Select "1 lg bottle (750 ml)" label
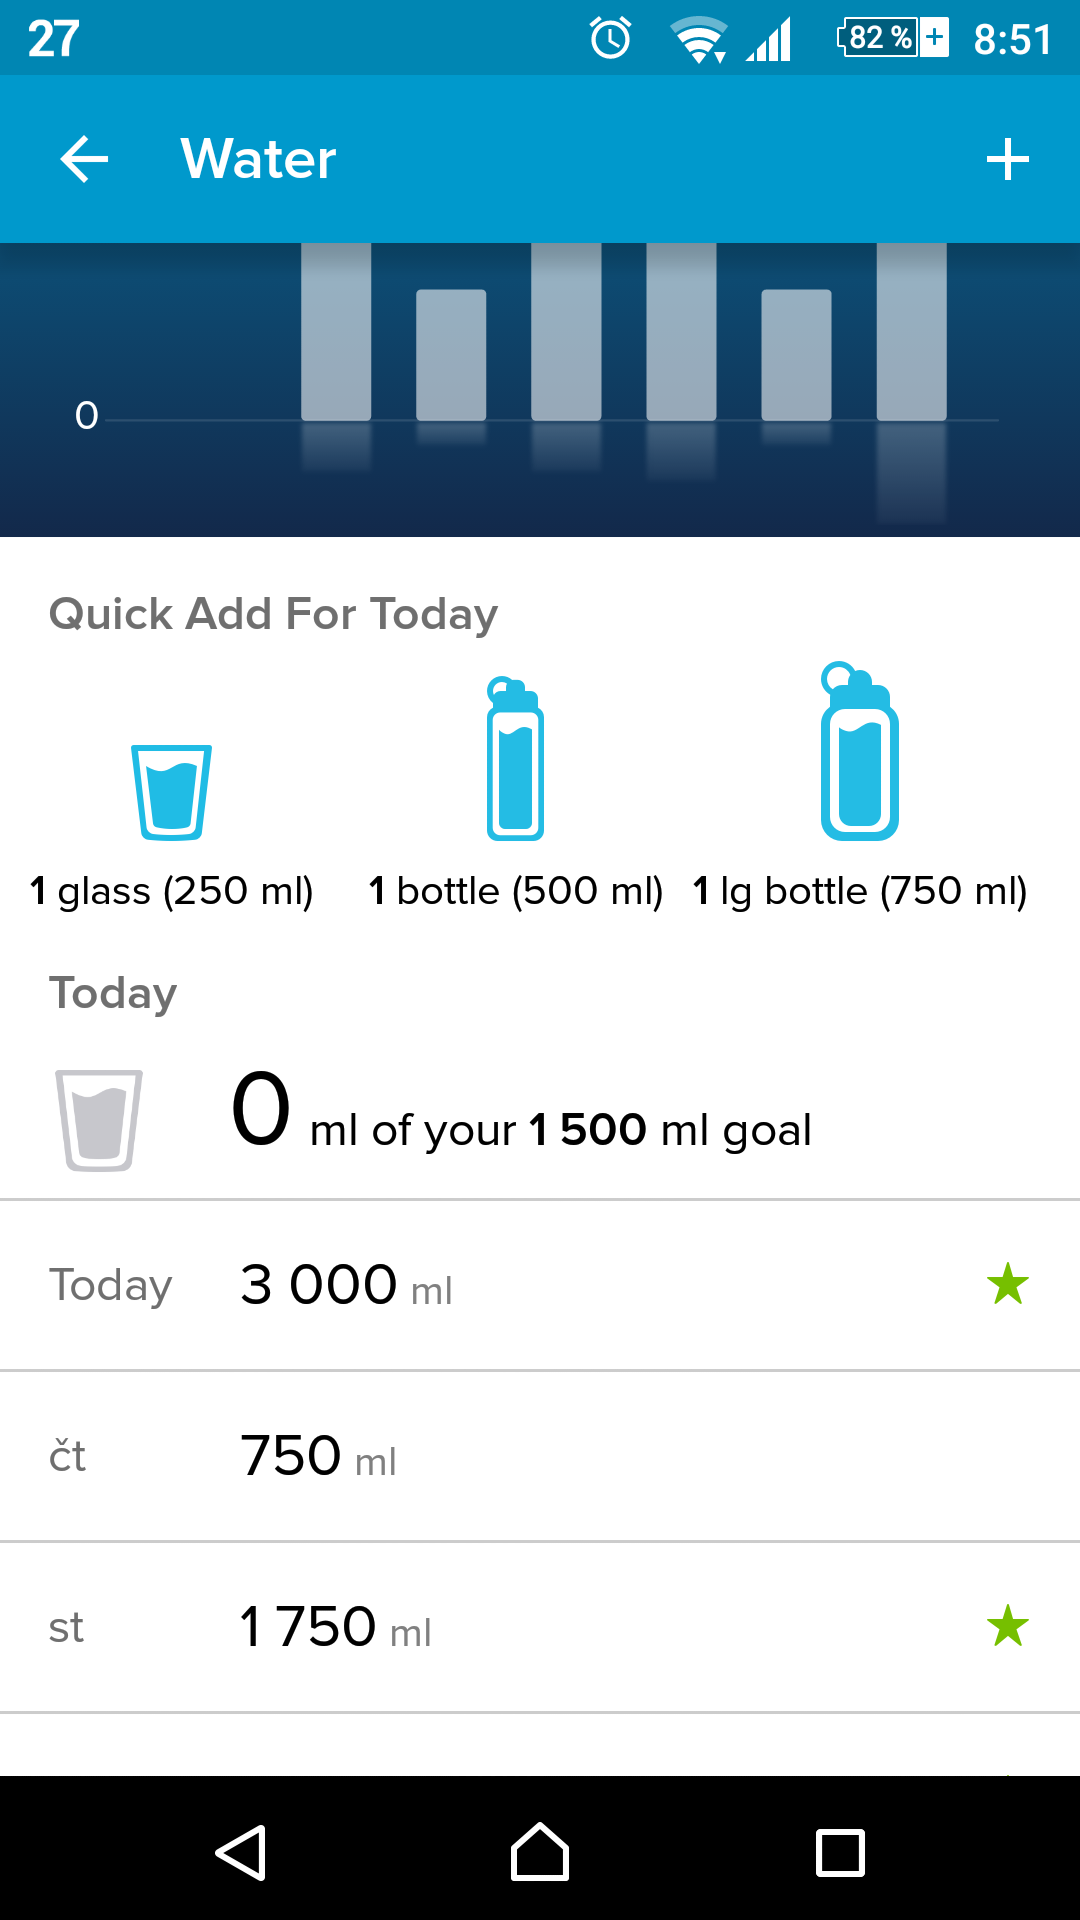 pos(859,890)
